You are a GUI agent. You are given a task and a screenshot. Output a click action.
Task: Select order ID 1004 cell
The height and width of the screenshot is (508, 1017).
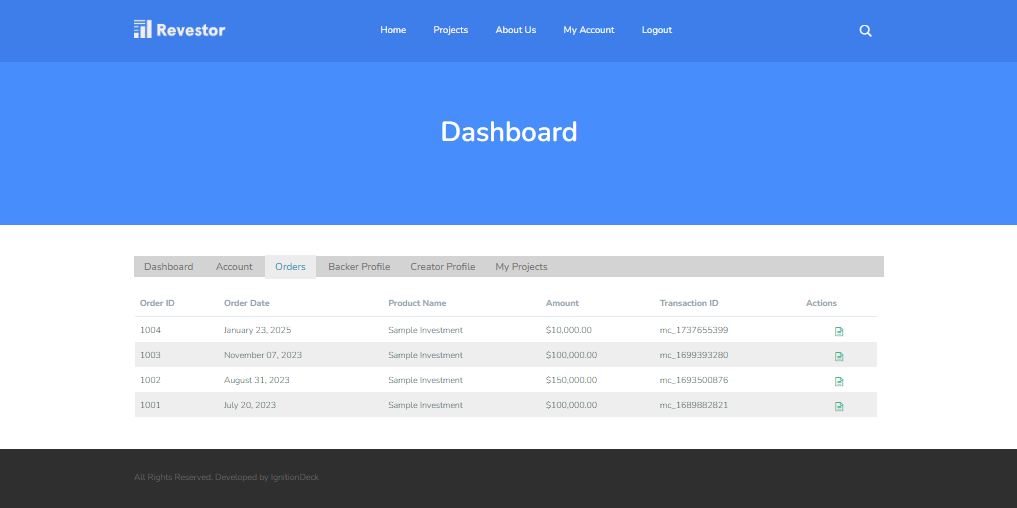click(150, 330)
